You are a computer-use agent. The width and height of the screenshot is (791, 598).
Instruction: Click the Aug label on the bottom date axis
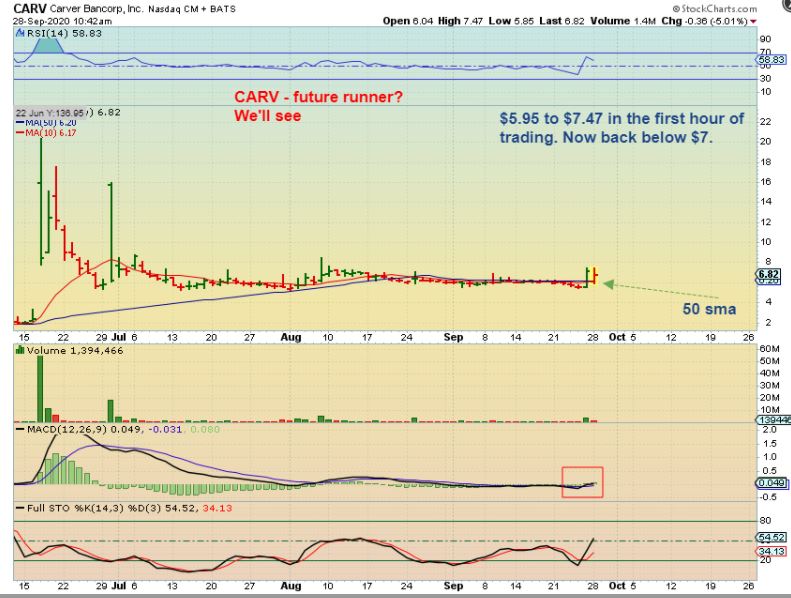tap(291, 586)
